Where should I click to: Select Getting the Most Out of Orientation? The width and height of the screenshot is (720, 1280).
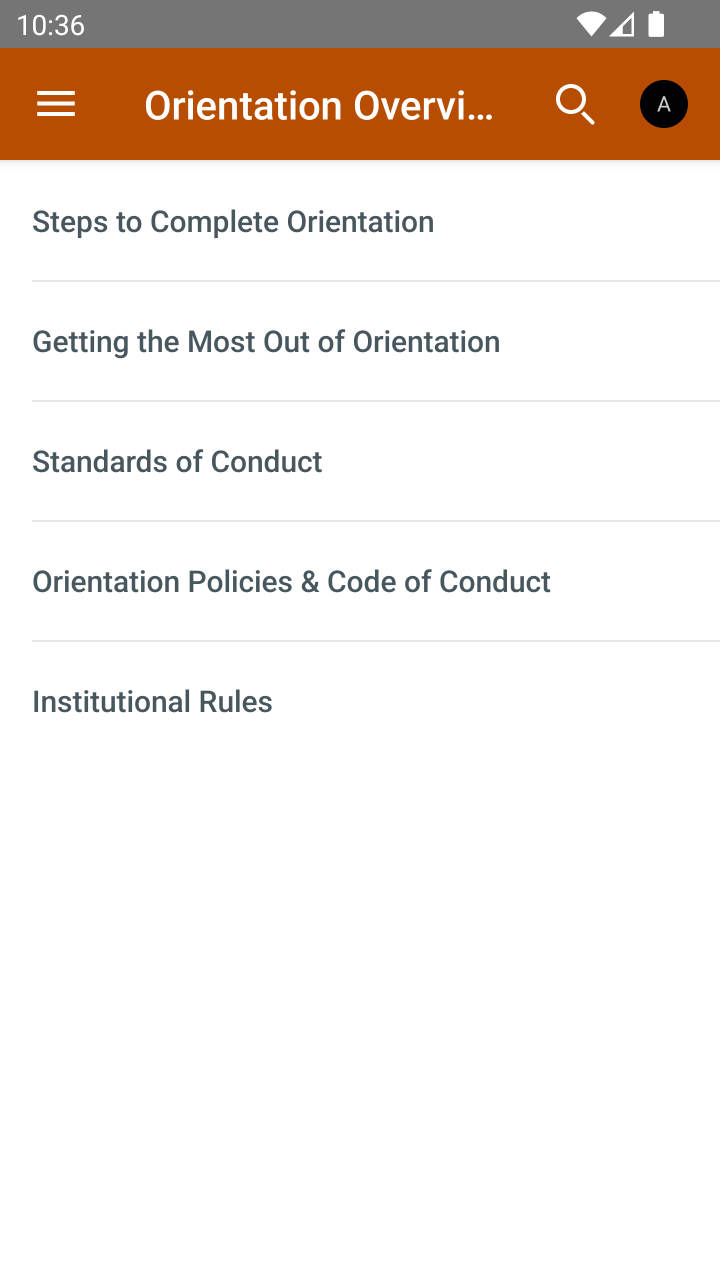click(266, 341)
